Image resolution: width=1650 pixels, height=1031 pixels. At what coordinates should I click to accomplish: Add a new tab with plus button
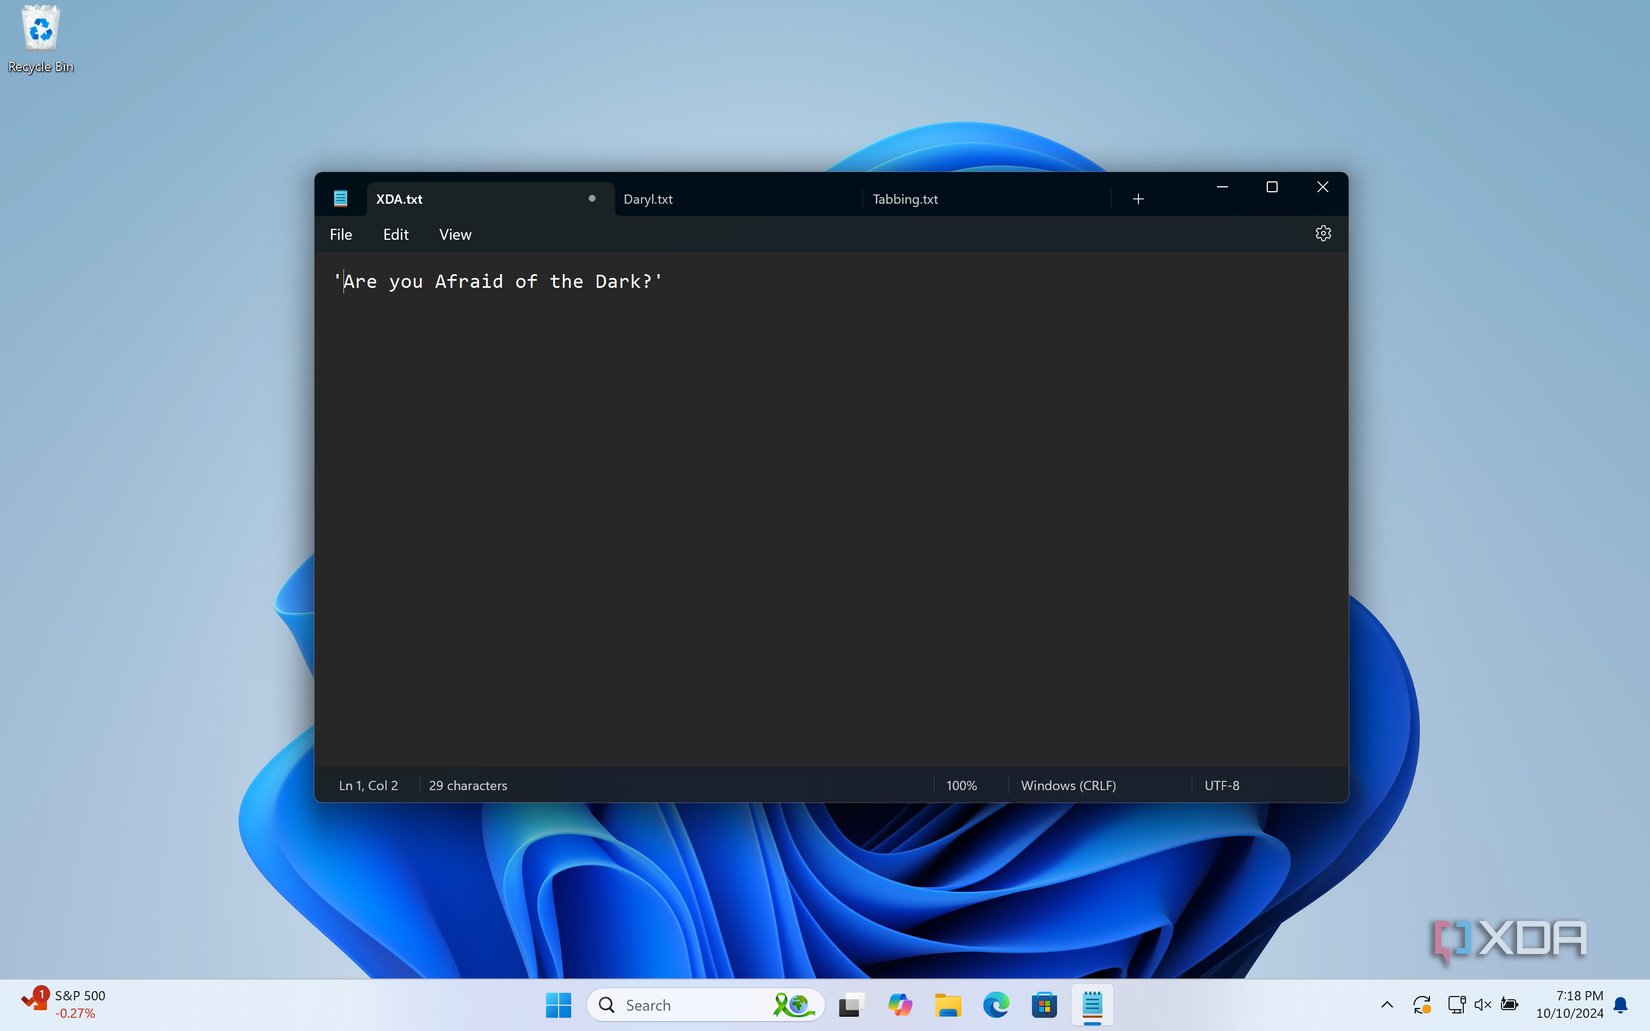point(1138,199)
